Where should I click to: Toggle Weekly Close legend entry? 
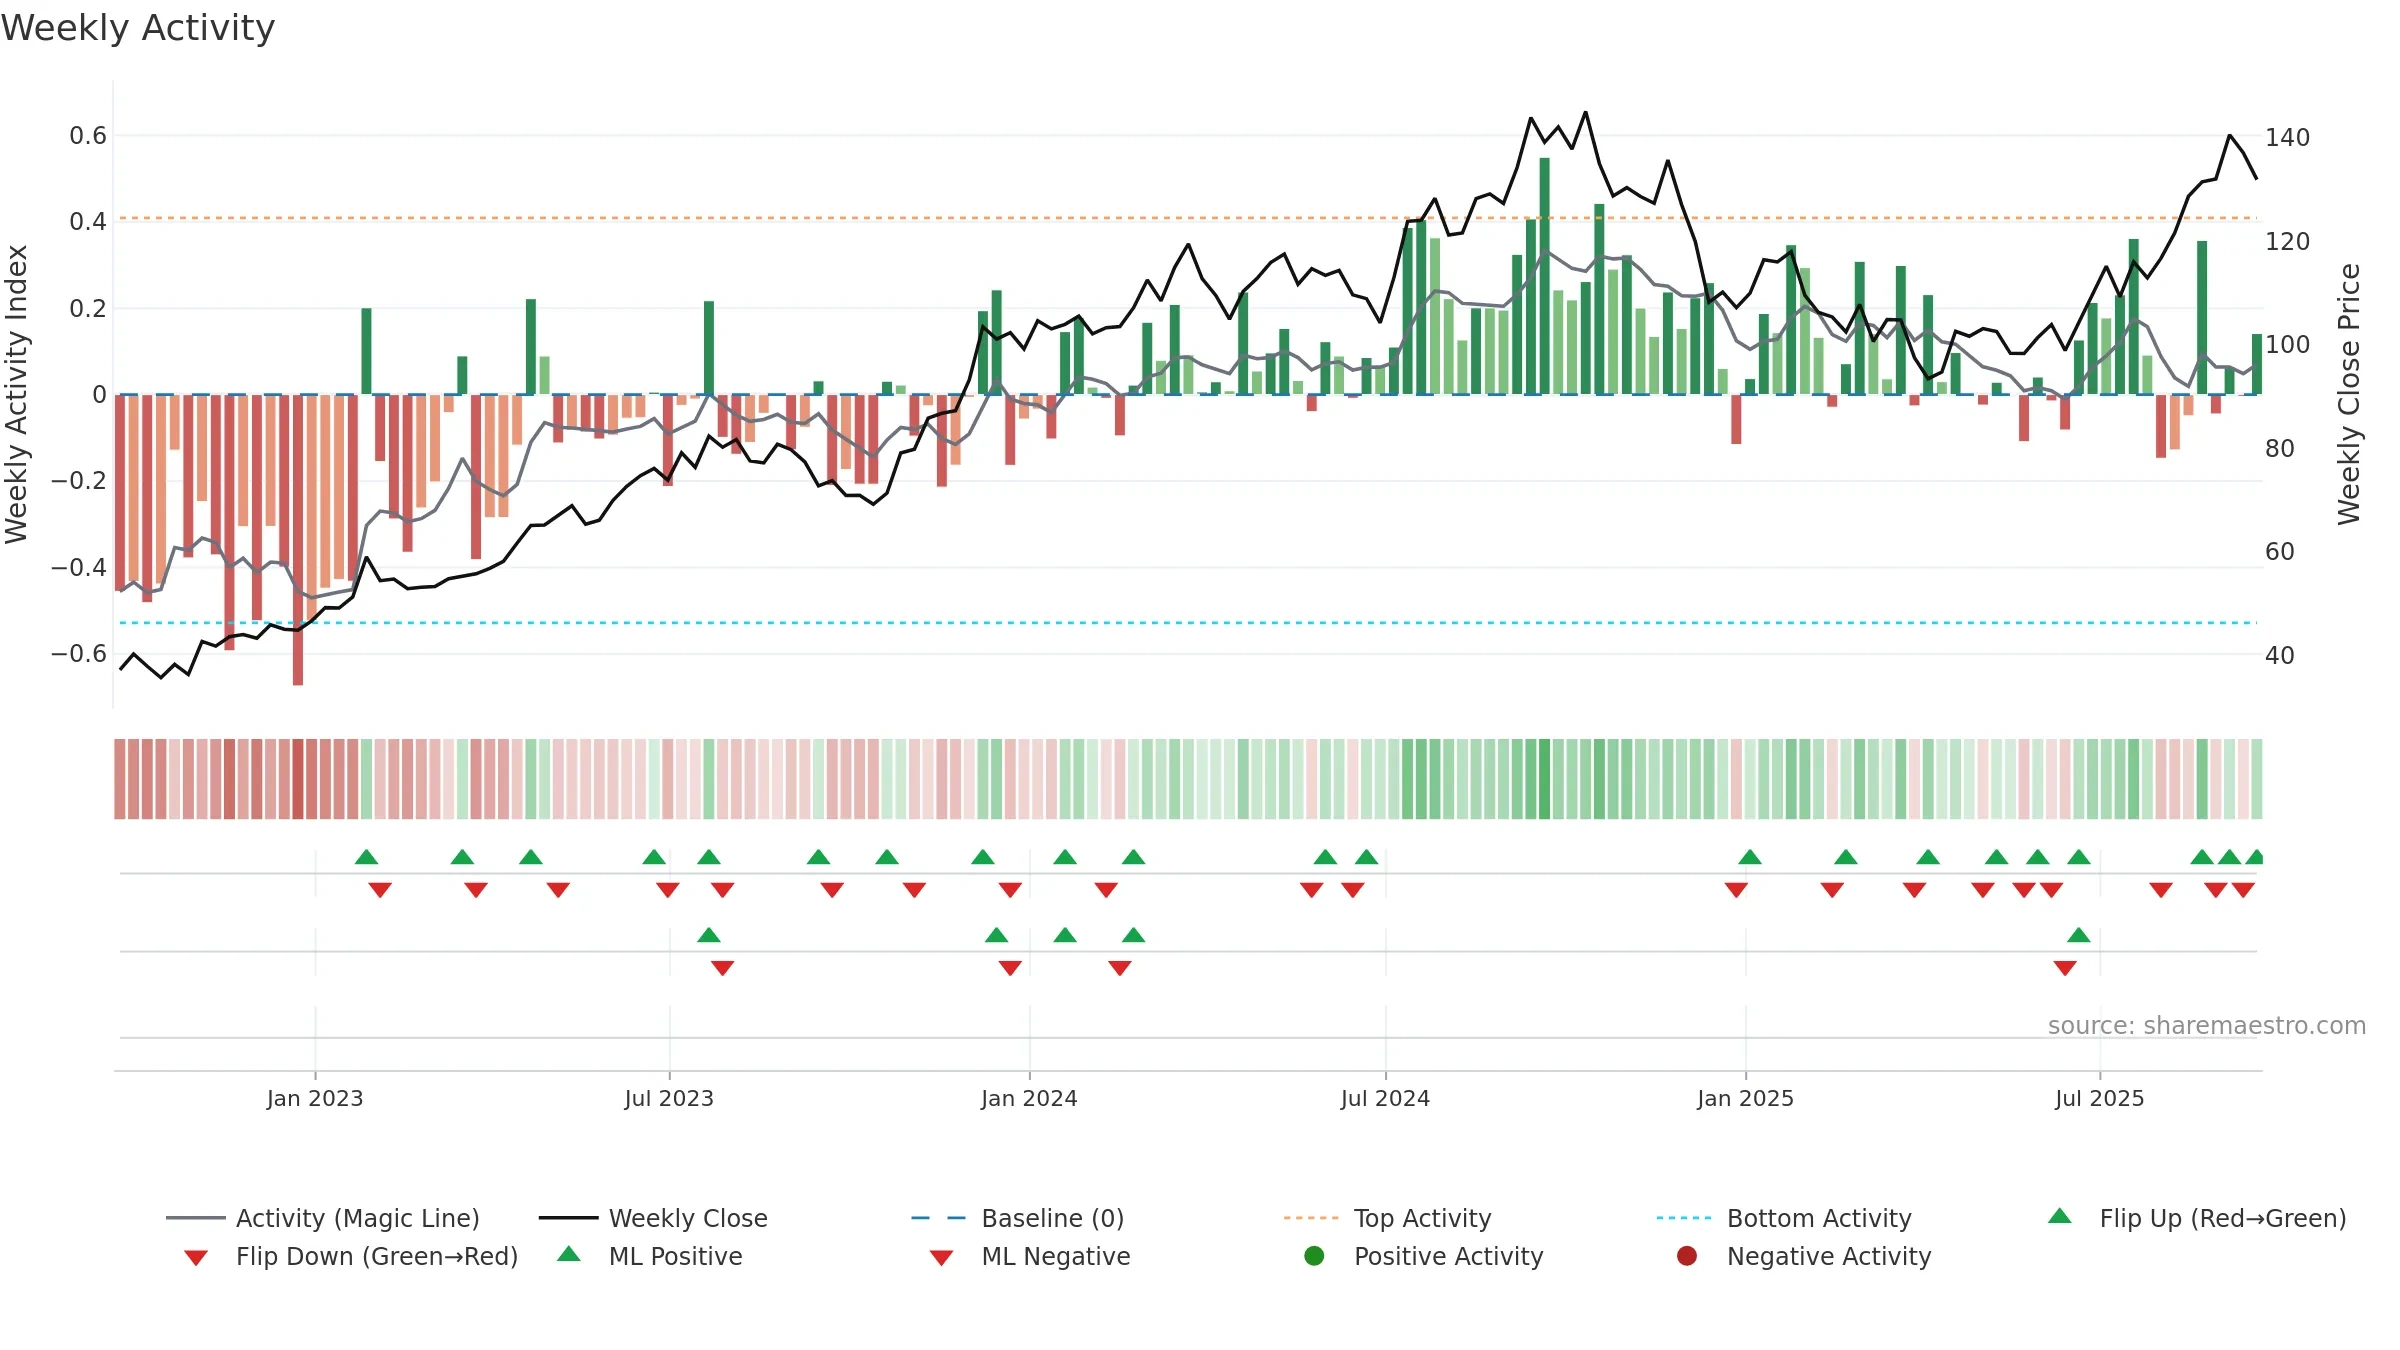(x=653, y=1218)
